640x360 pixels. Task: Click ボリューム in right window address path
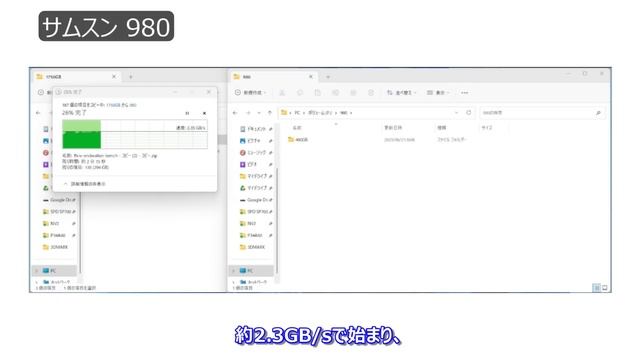pos(320,113)
